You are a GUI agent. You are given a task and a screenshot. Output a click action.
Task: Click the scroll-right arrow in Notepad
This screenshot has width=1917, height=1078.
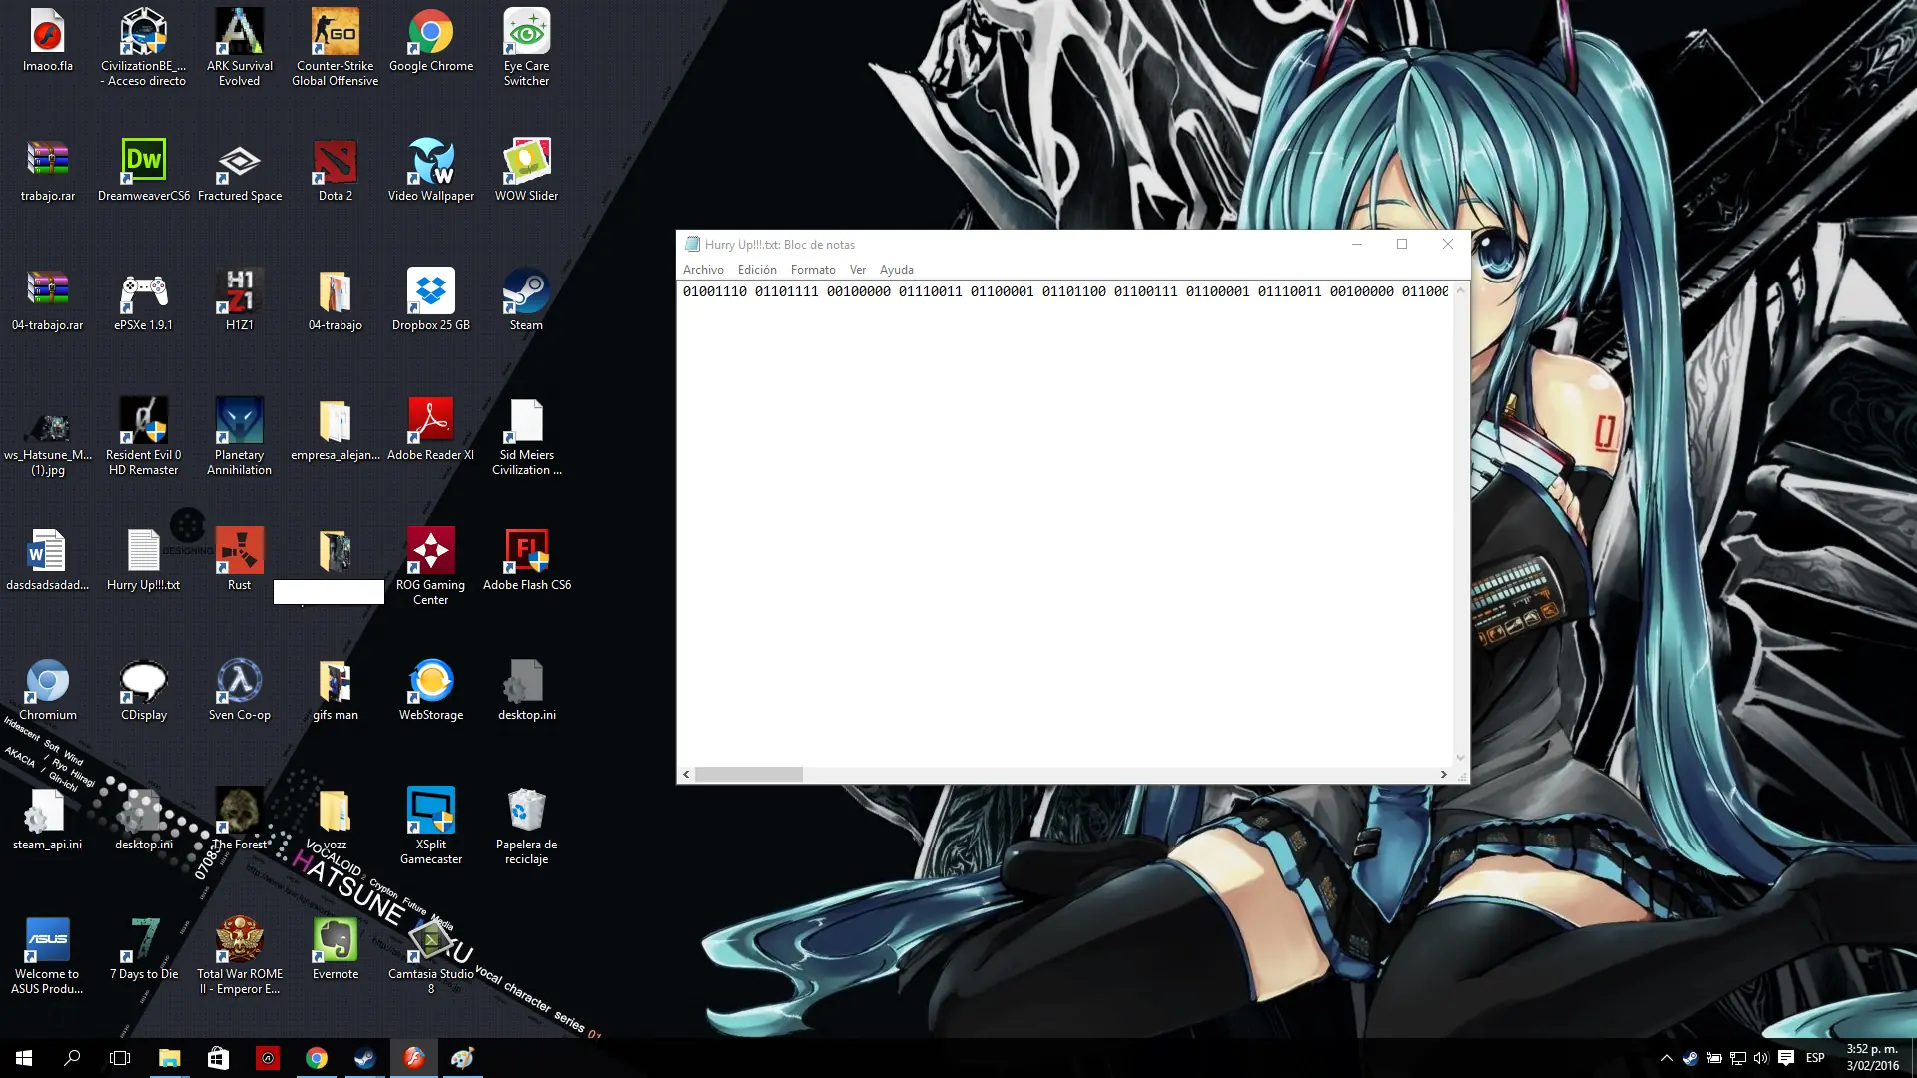point(1443,774)
